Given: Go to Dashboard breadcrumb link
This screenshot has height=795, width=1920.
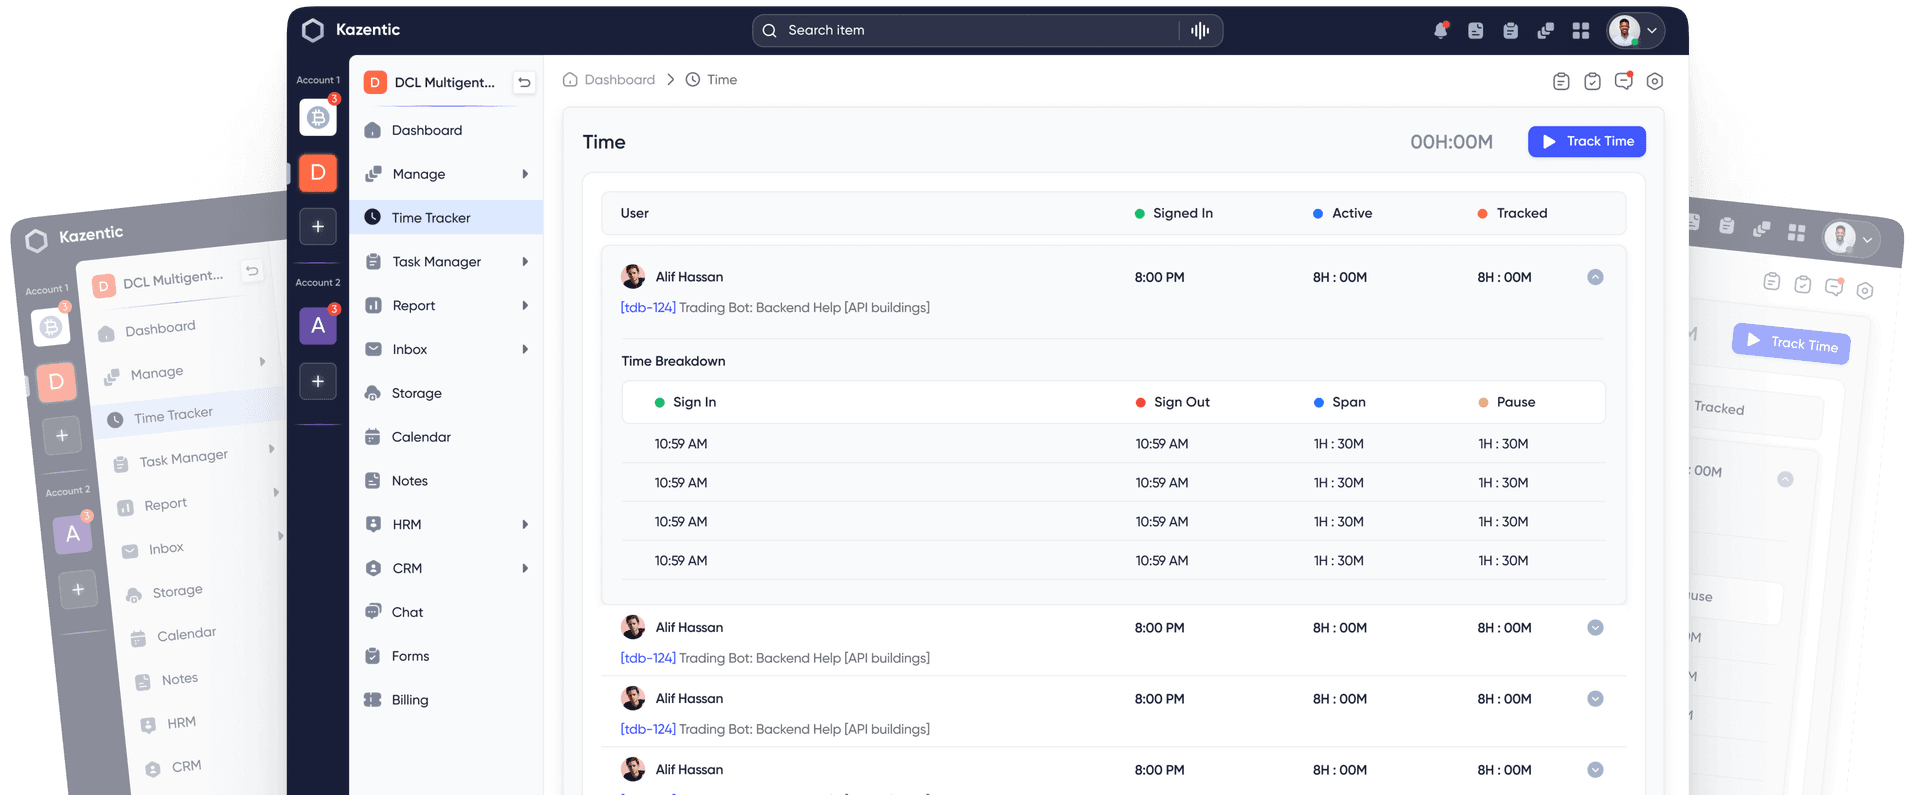Looking at the screenshot, I should [609, 80].
